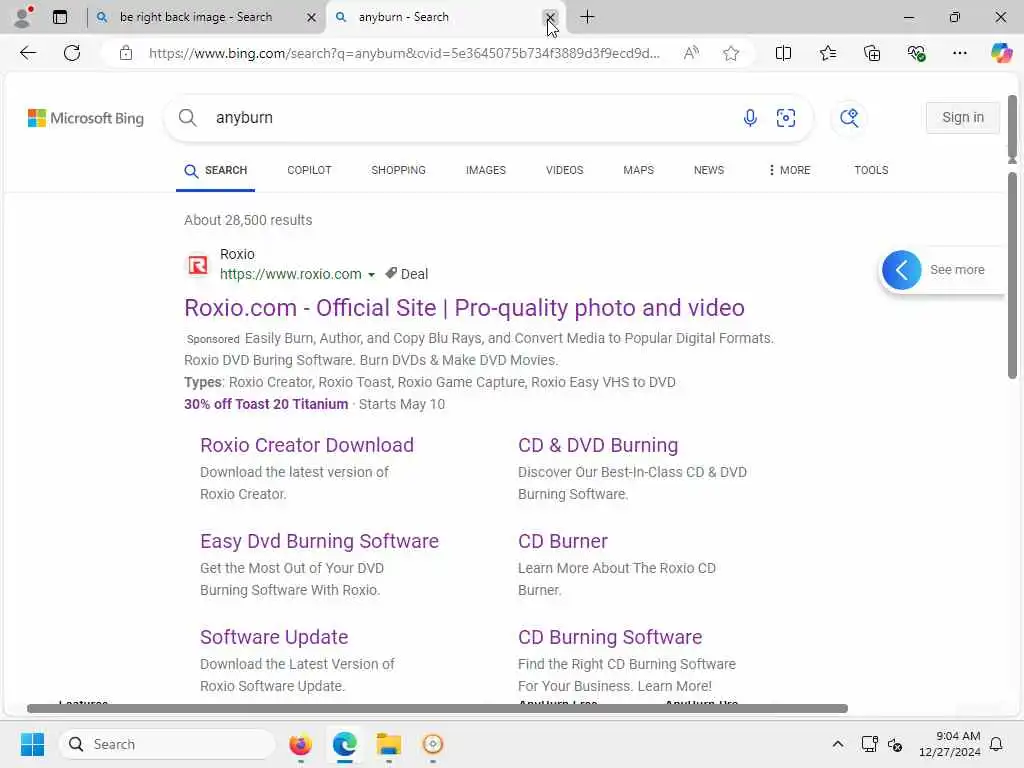Switch to the IMAGES tab
This screenshot has width=1024, height=768.
[486, 170]
